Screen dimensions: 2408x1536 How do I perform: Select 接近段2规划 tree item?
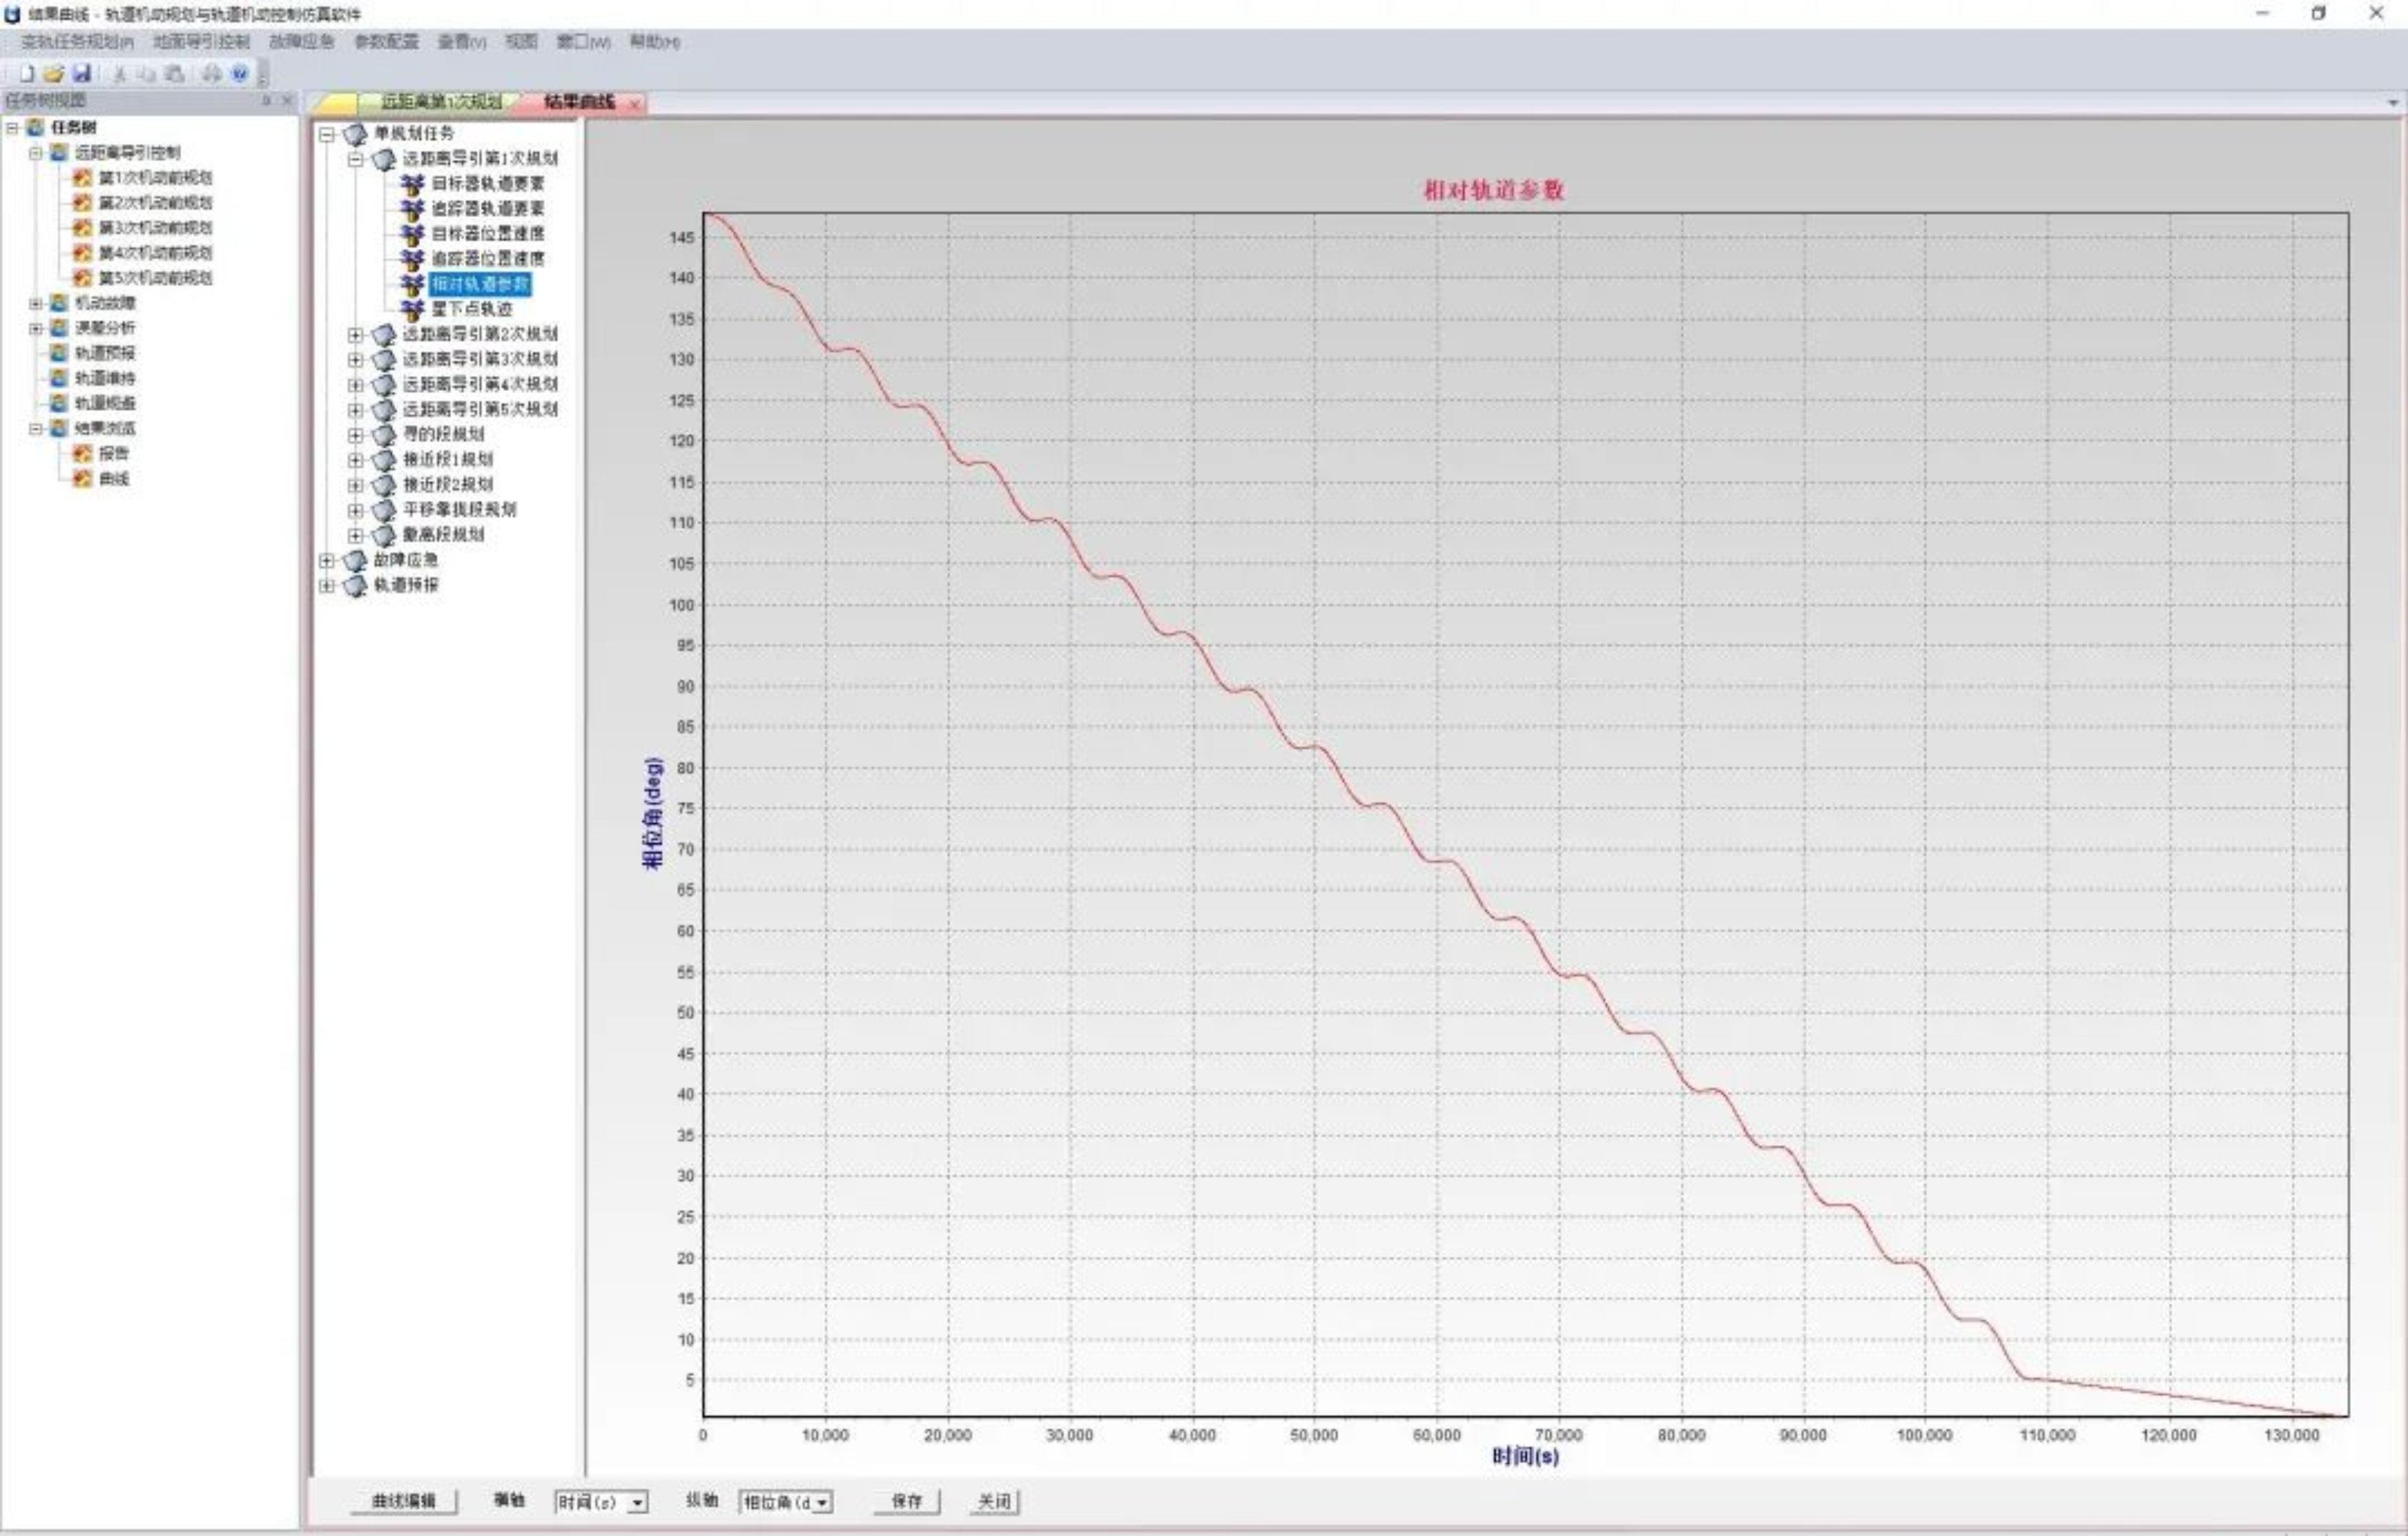point(448,485)
